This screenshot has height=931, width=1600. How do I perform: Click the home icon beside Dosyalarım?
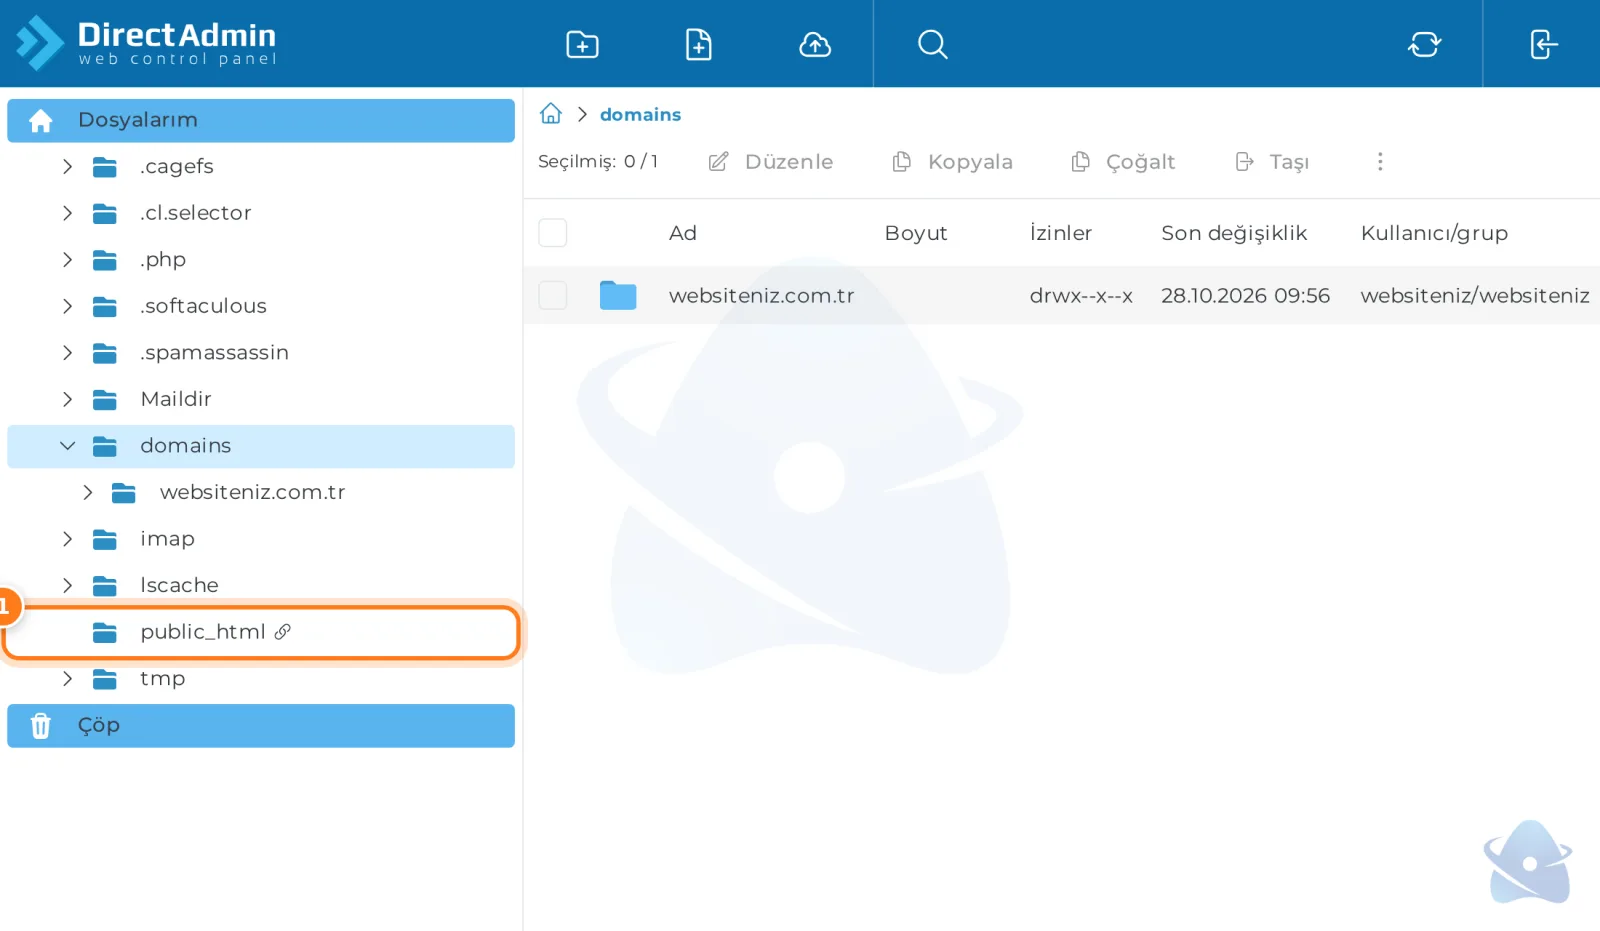click(40, 120)
